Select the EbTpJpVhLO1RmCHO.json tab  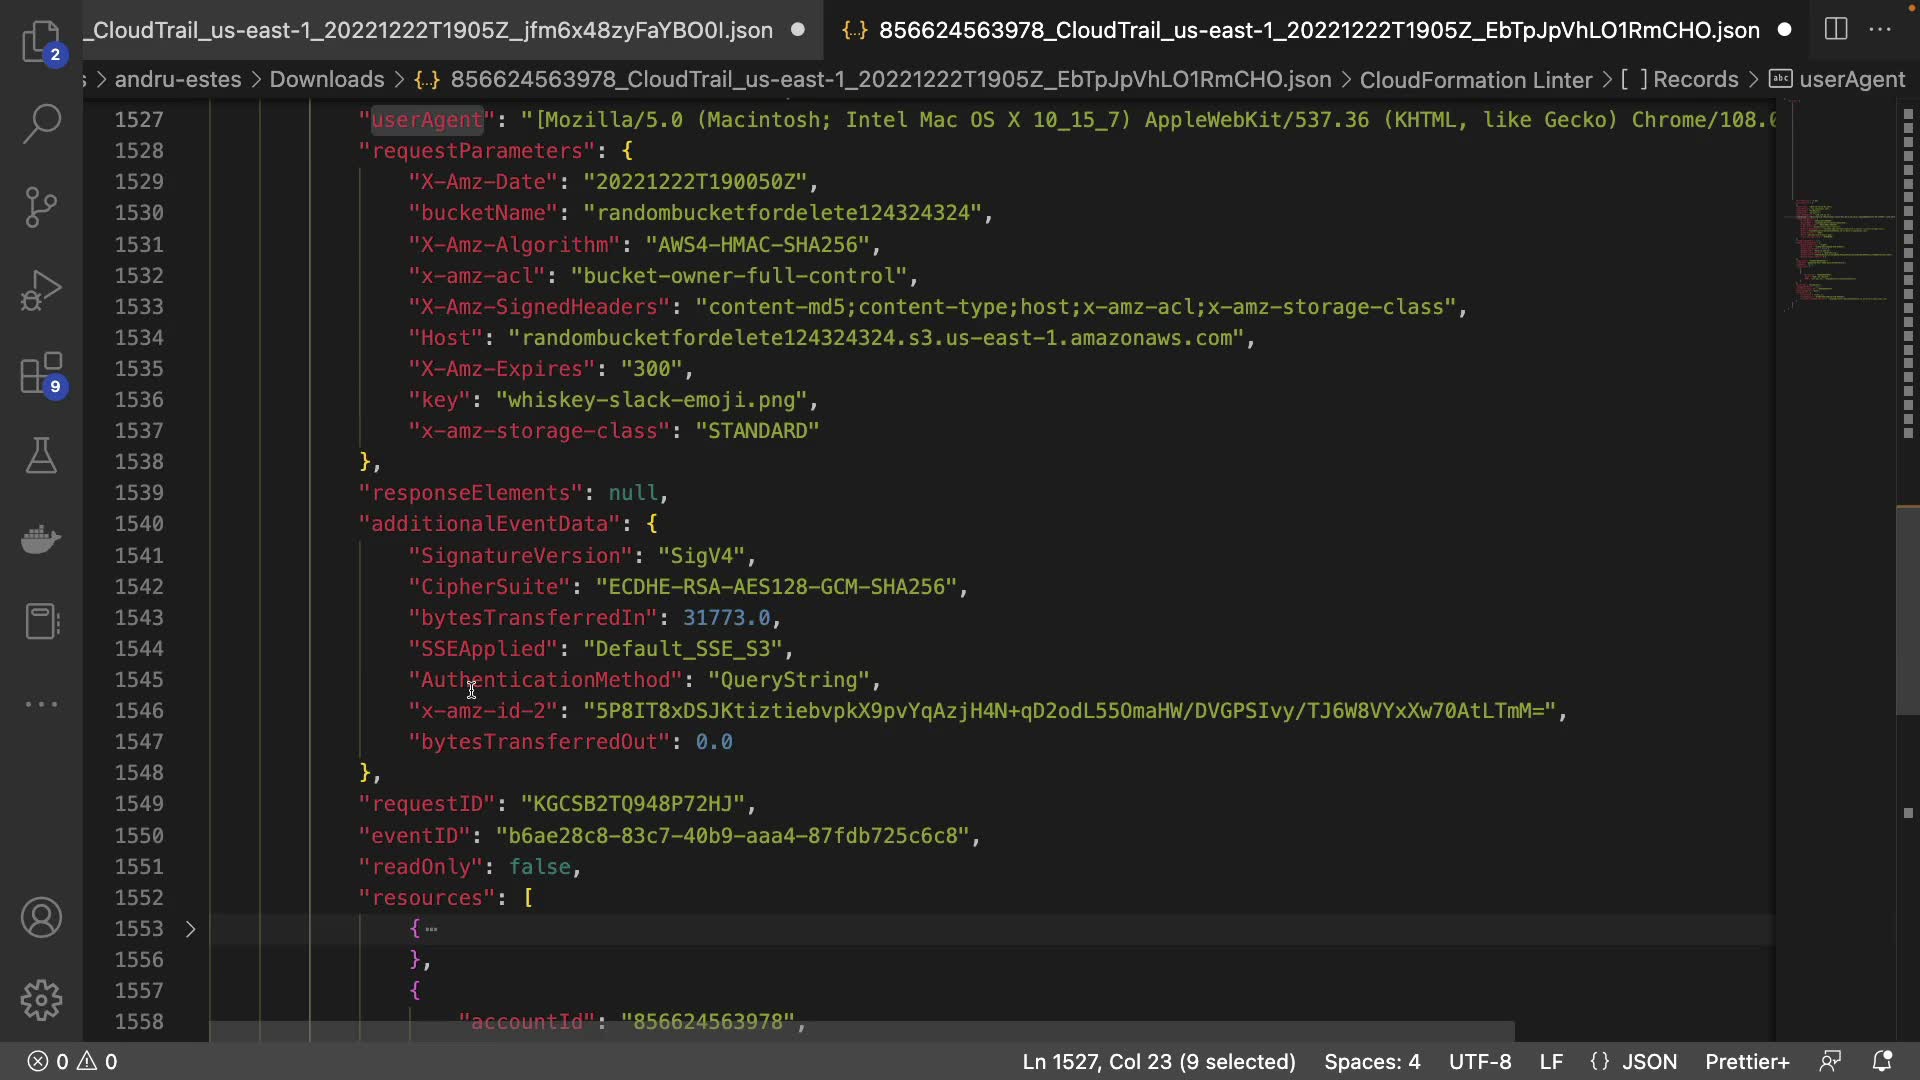1318,30
